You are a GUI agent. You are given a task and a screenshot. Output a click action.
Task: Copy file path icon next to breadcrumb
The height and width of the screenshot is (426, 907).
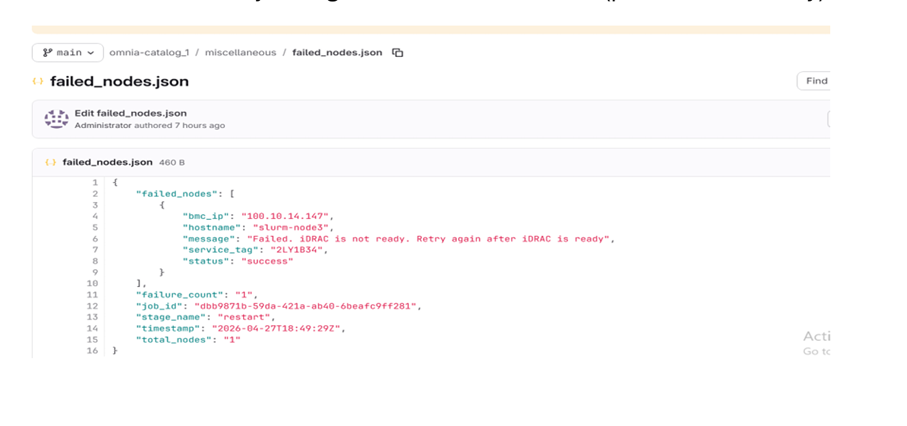tap(397, 53)
